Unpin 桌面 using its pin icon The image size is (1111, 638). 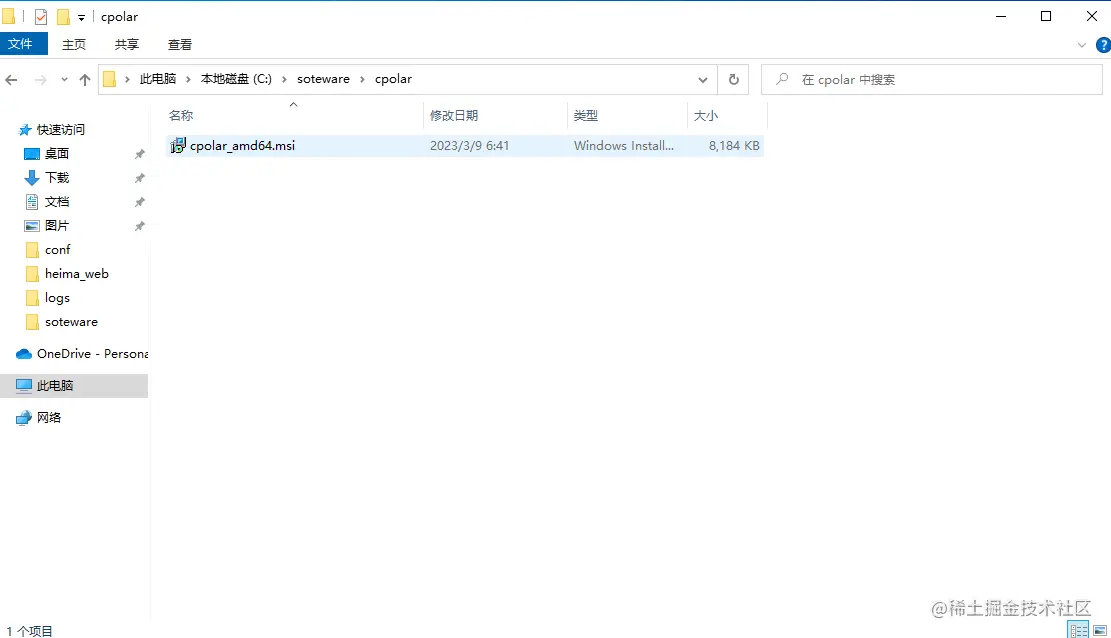[140, 154]
